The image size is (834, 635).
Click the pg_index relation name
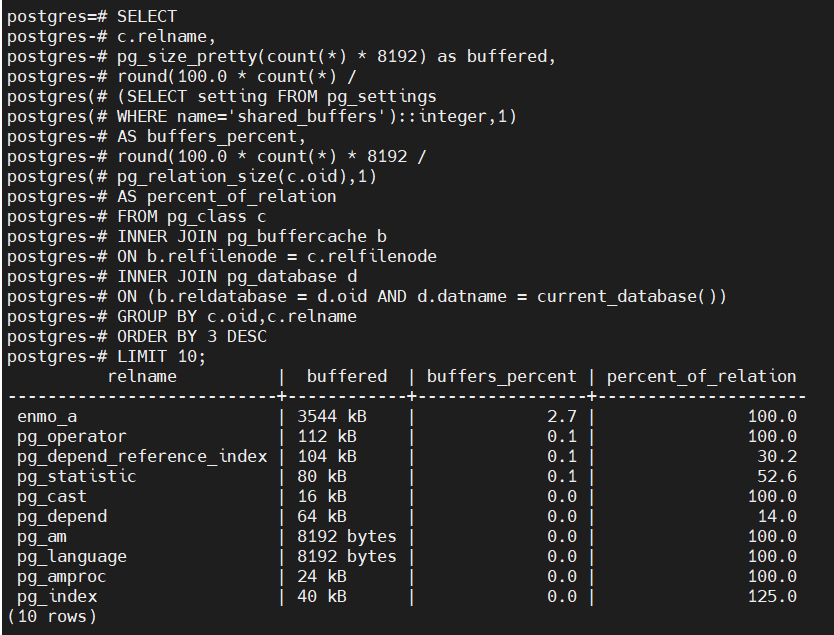[57, 597]
